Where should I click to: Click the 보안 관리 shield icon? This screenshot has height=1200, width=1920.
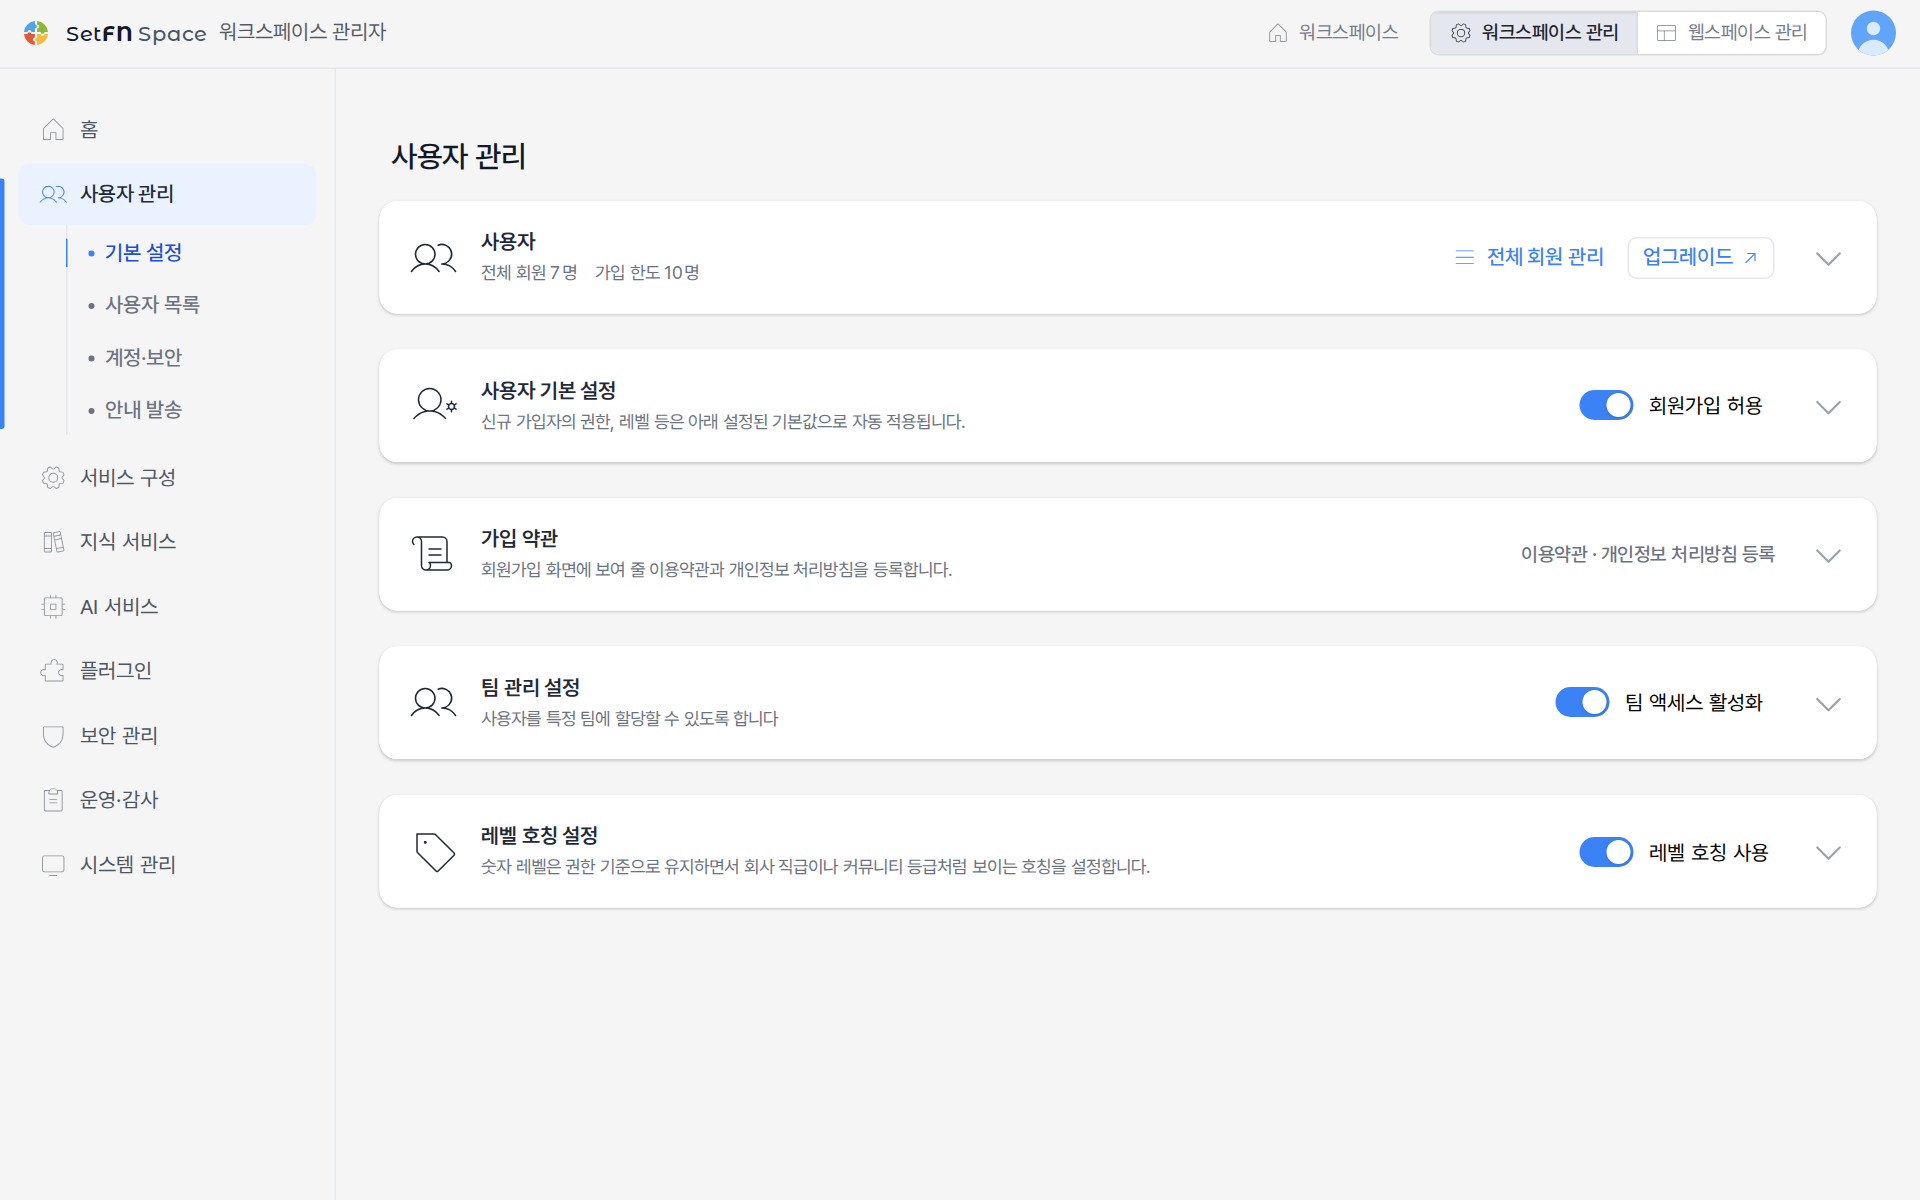click(53, 736)
